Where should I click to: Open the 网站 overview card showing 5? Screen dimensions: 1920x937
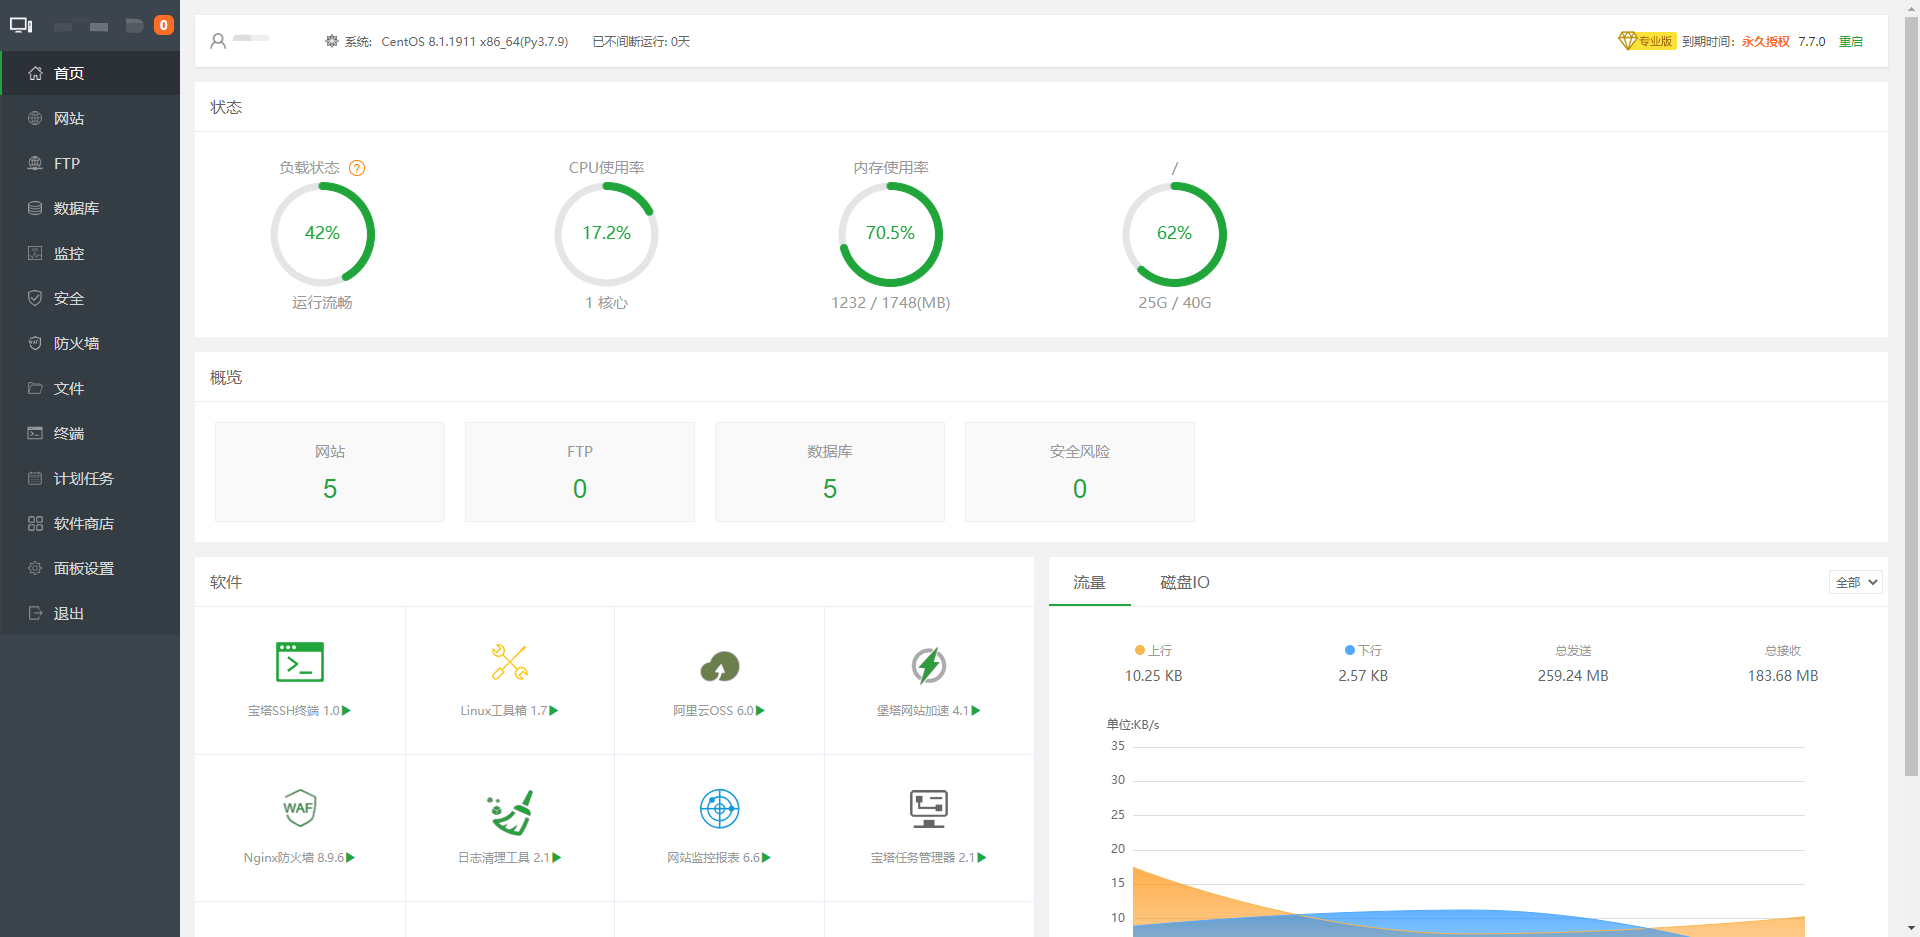click(x=330, y=472)
